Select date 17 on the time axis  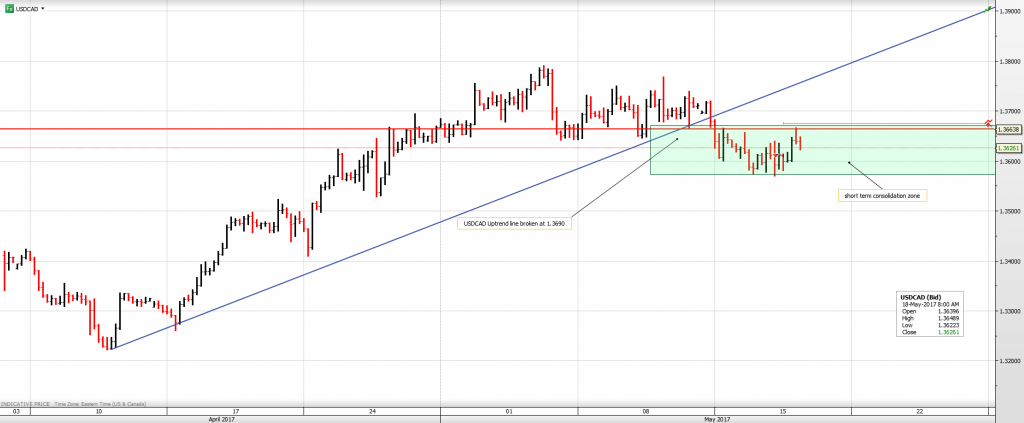235,411
